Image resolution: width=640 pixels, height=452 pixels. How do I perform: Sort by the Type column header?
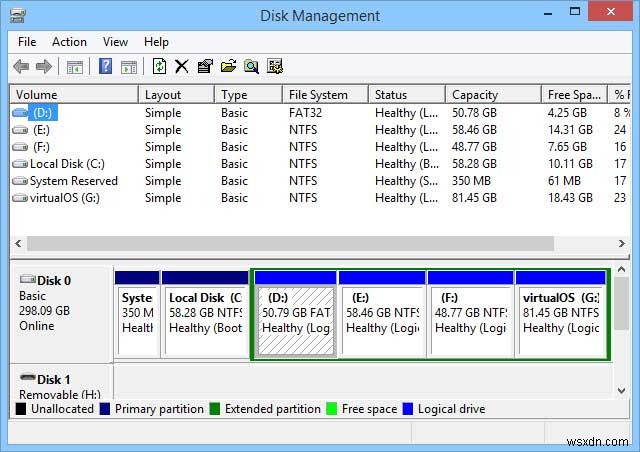coord(248,95)
